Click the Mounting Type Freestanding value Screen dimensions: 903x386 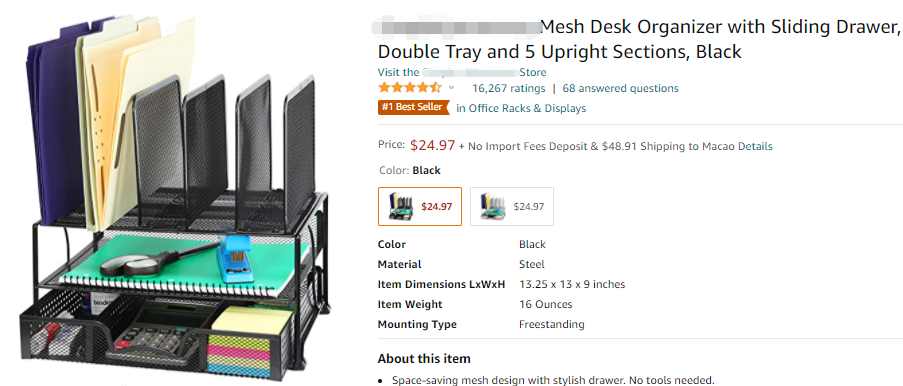[x=552, y=324]
